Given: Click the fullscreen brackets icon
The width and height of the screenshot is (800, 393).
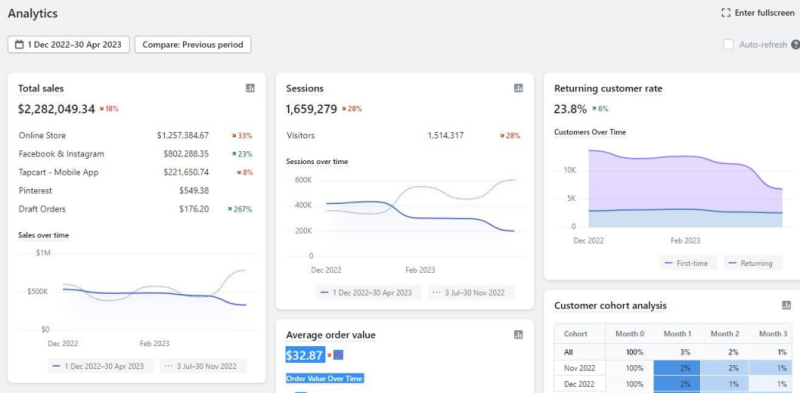Looking at the screenshot, I should pyautogui.click(x=726, y=13).
